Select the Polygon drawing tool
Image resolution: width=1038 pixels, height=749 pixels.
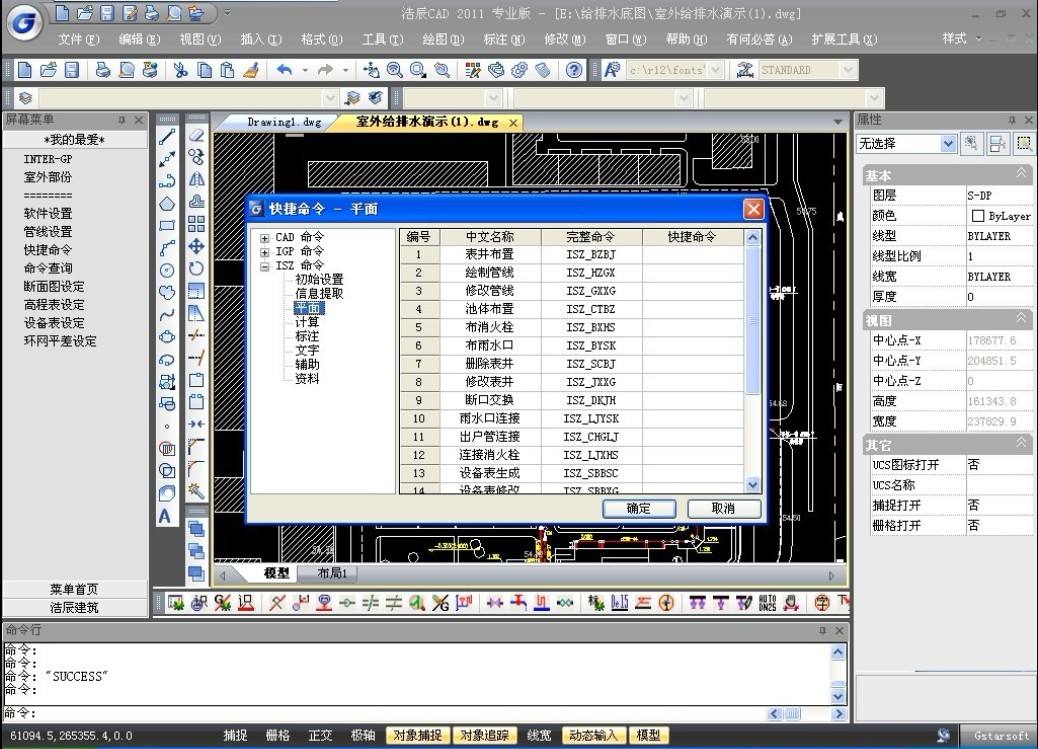coord(167,204)
